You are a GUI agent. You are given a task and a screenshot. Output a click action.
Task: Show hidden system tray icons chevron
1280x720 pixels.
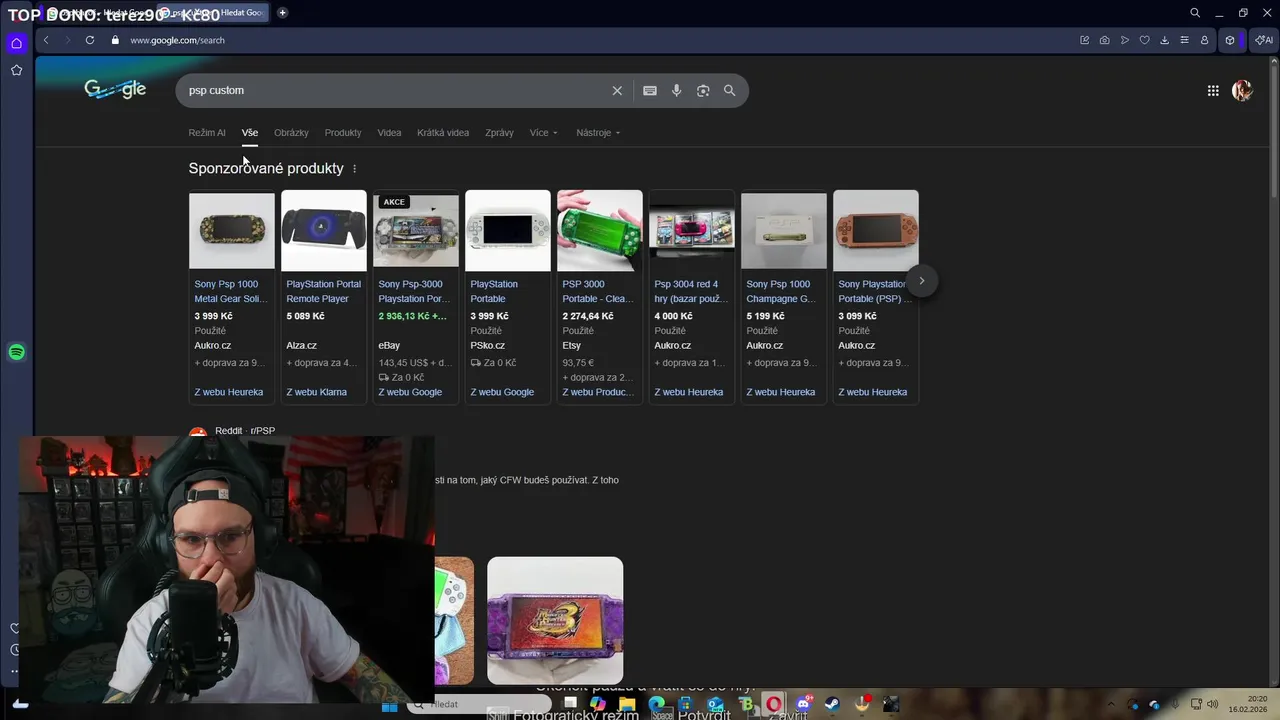click(1110, 704)
